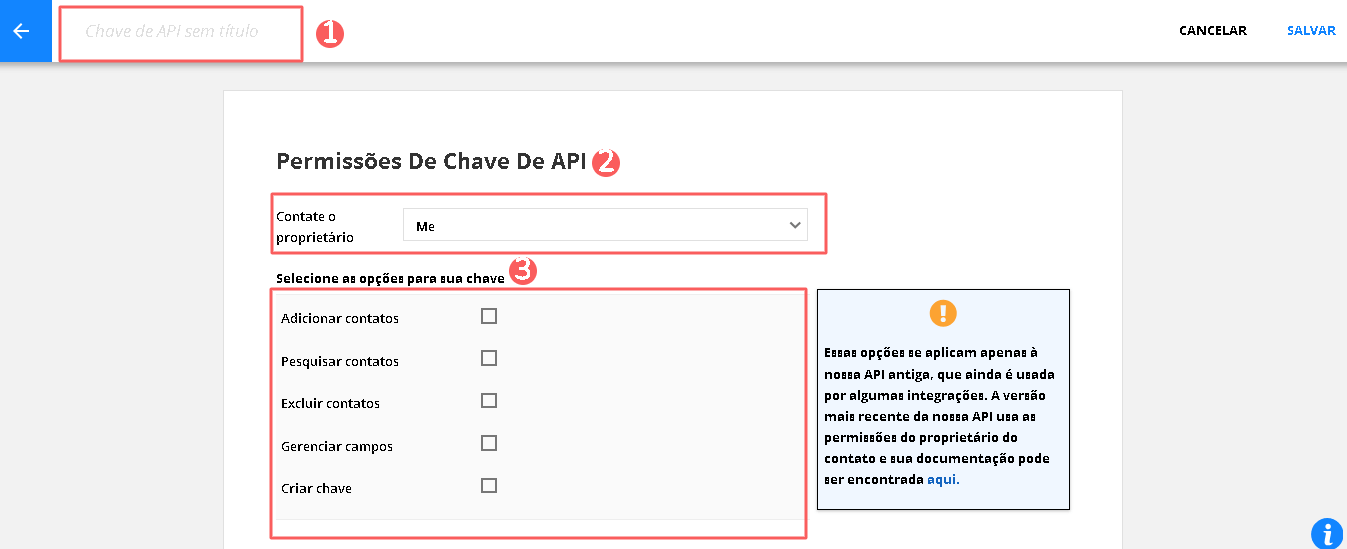Click the orange warning exclamation icon
Viewport: 1347px width, 549px height.
[942, 313]
